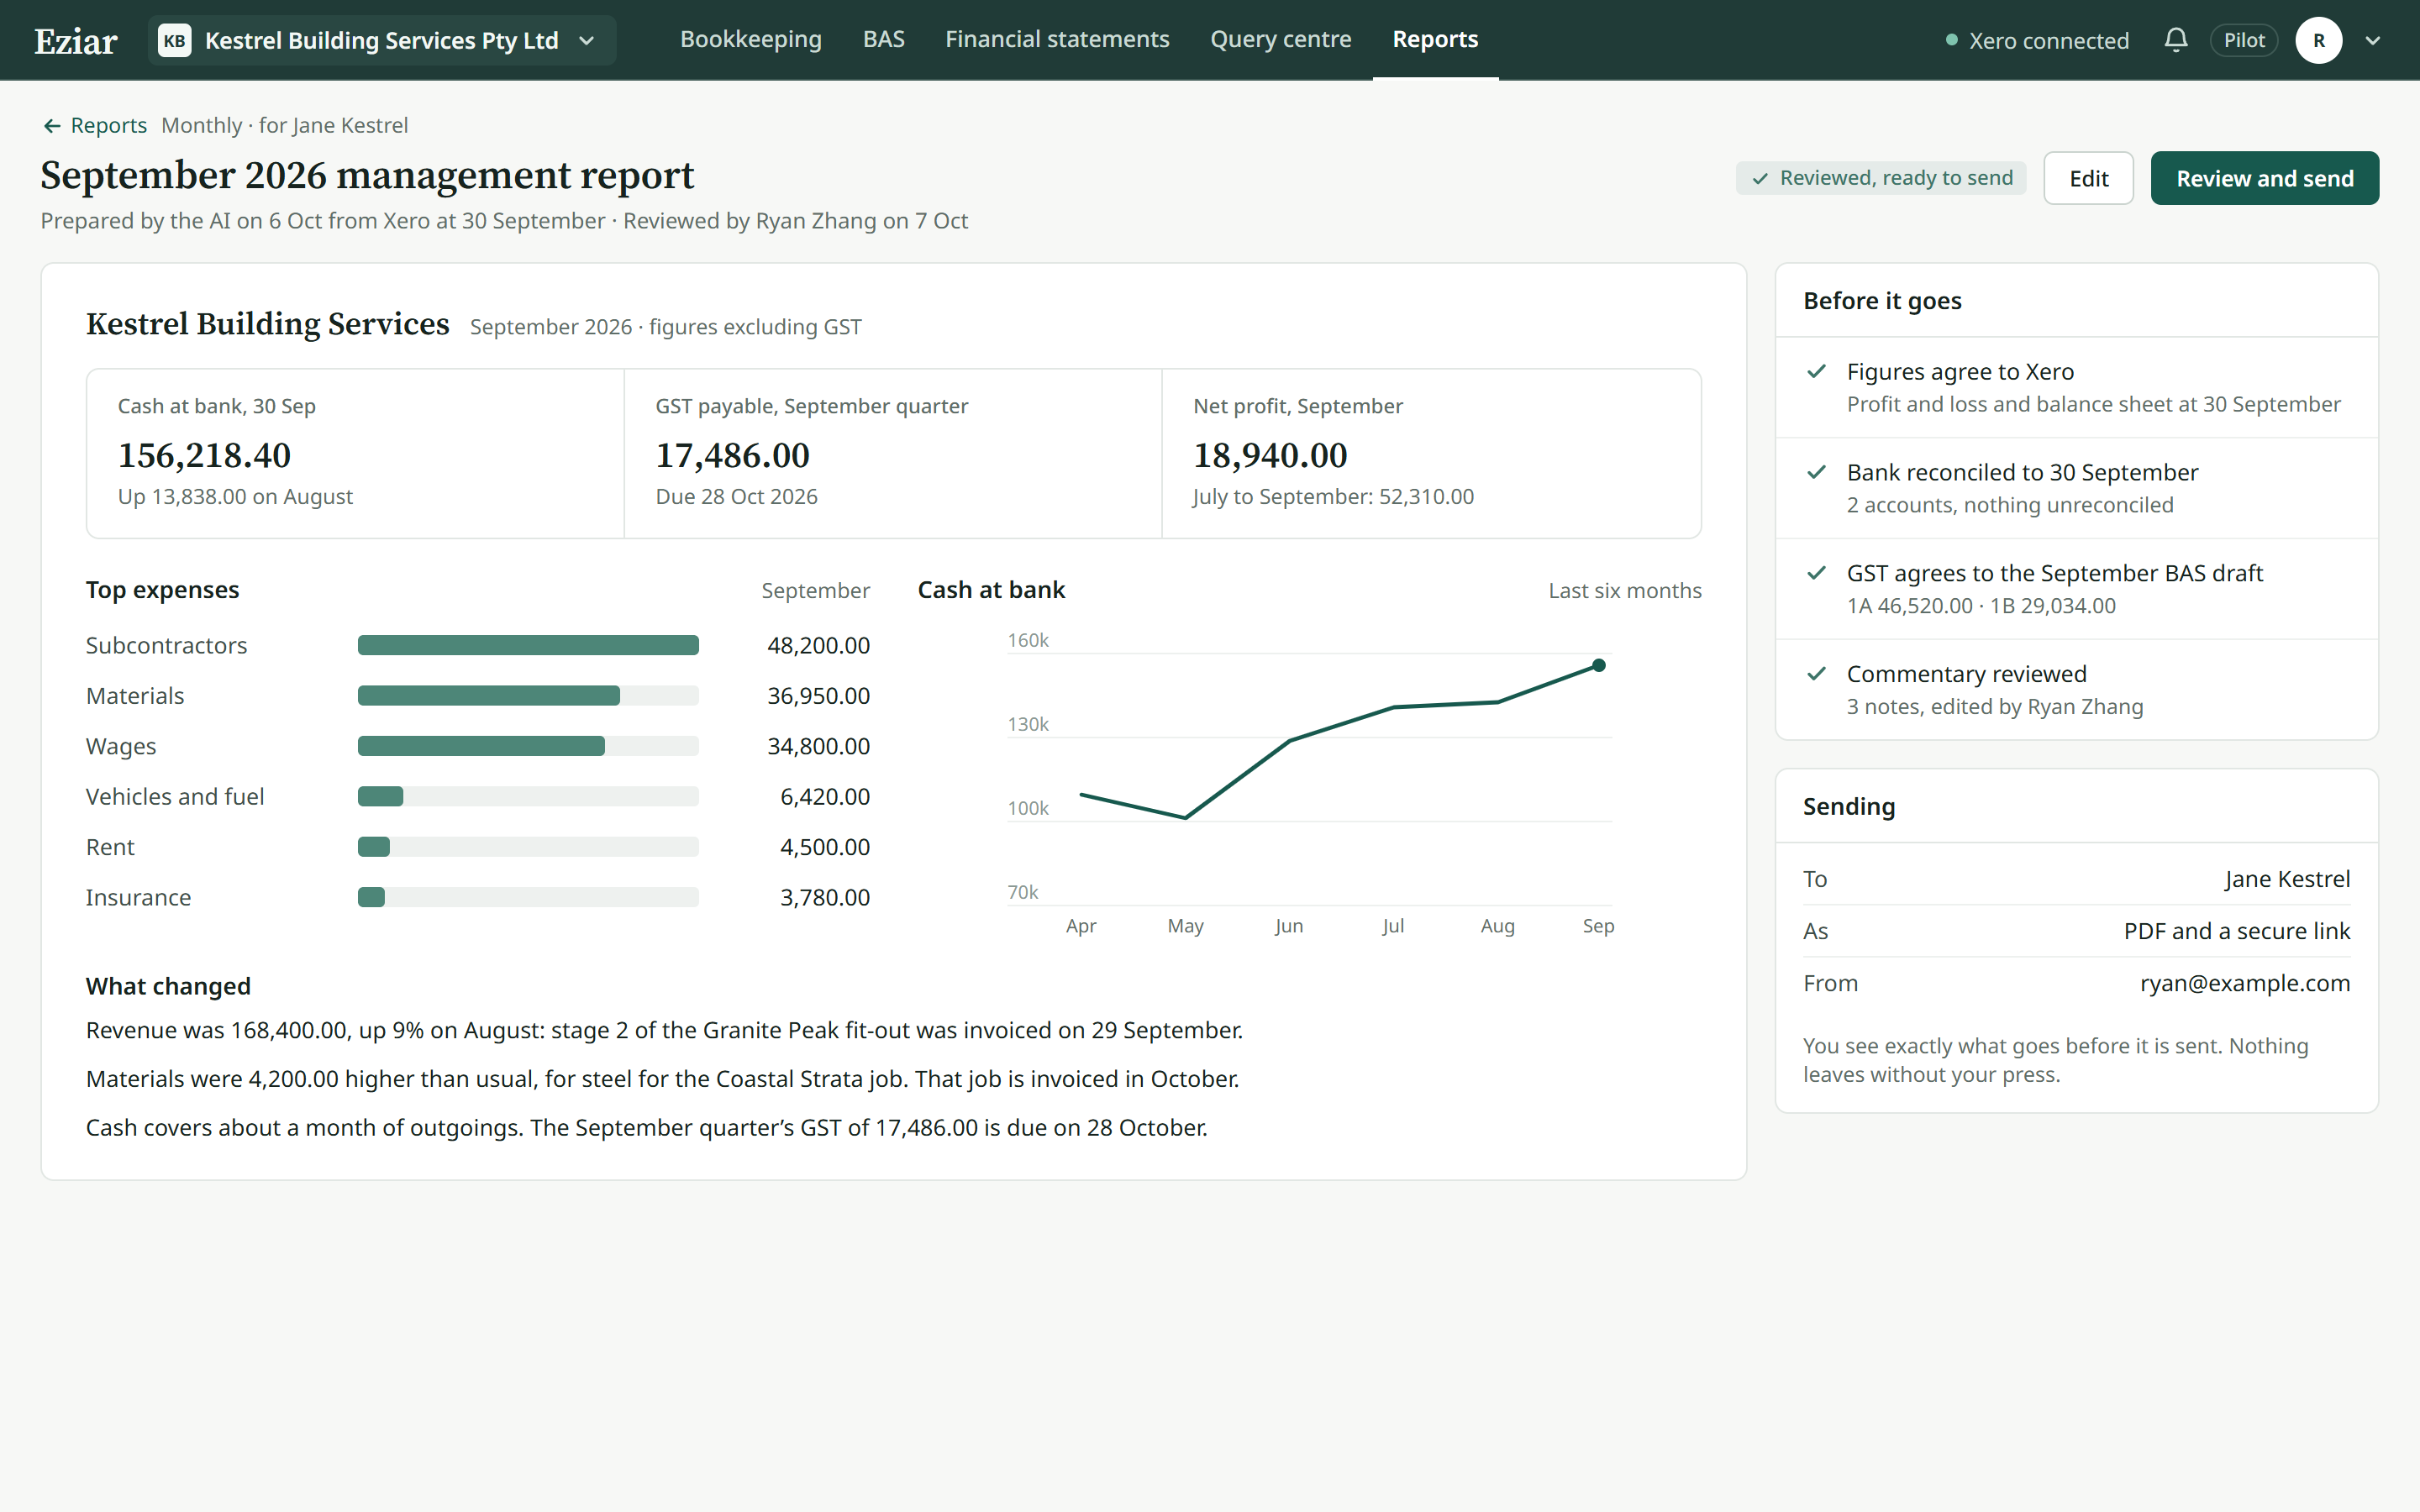Click the Vehicles and fuel amount 6,420.00

pyautogui.click(x=824, y=797)
